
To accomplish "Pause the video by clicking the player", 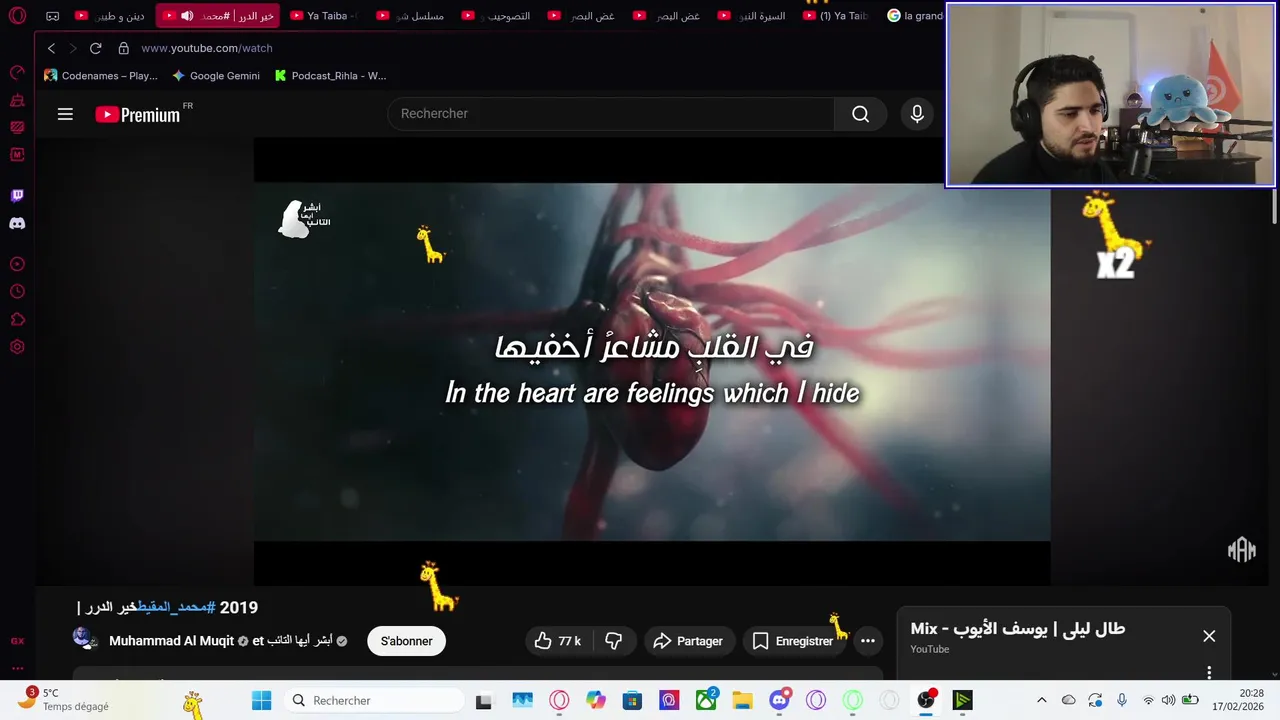I will coord(652,362).
